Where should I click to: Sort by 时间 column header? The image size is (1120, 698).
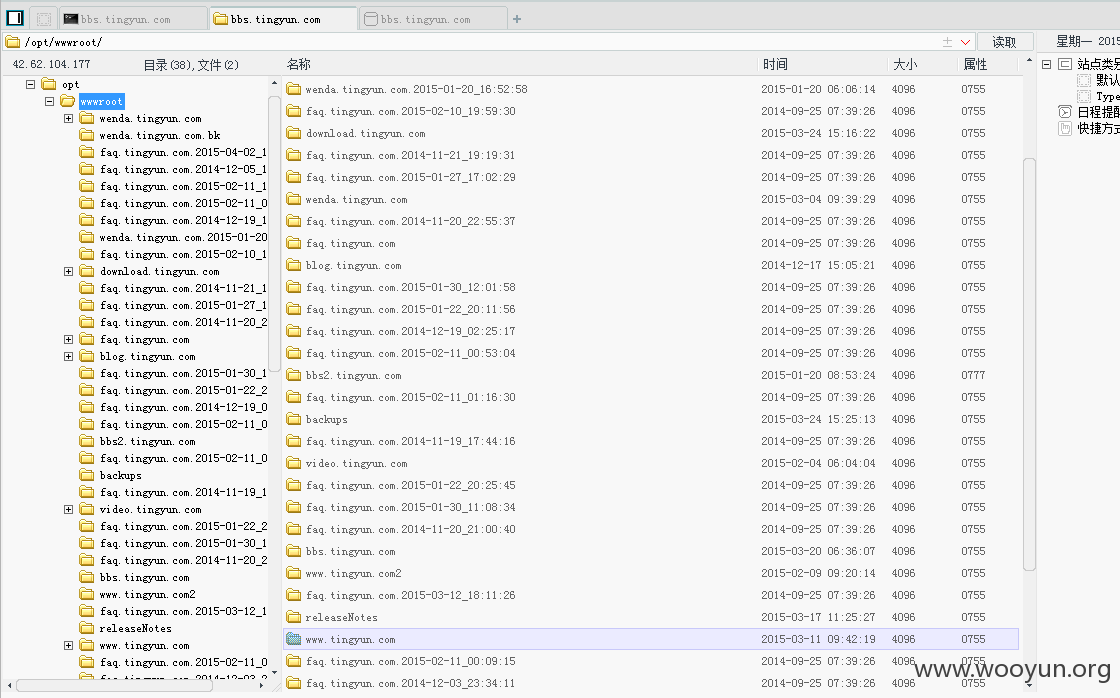pyautogui.click(x=775, y=64)
